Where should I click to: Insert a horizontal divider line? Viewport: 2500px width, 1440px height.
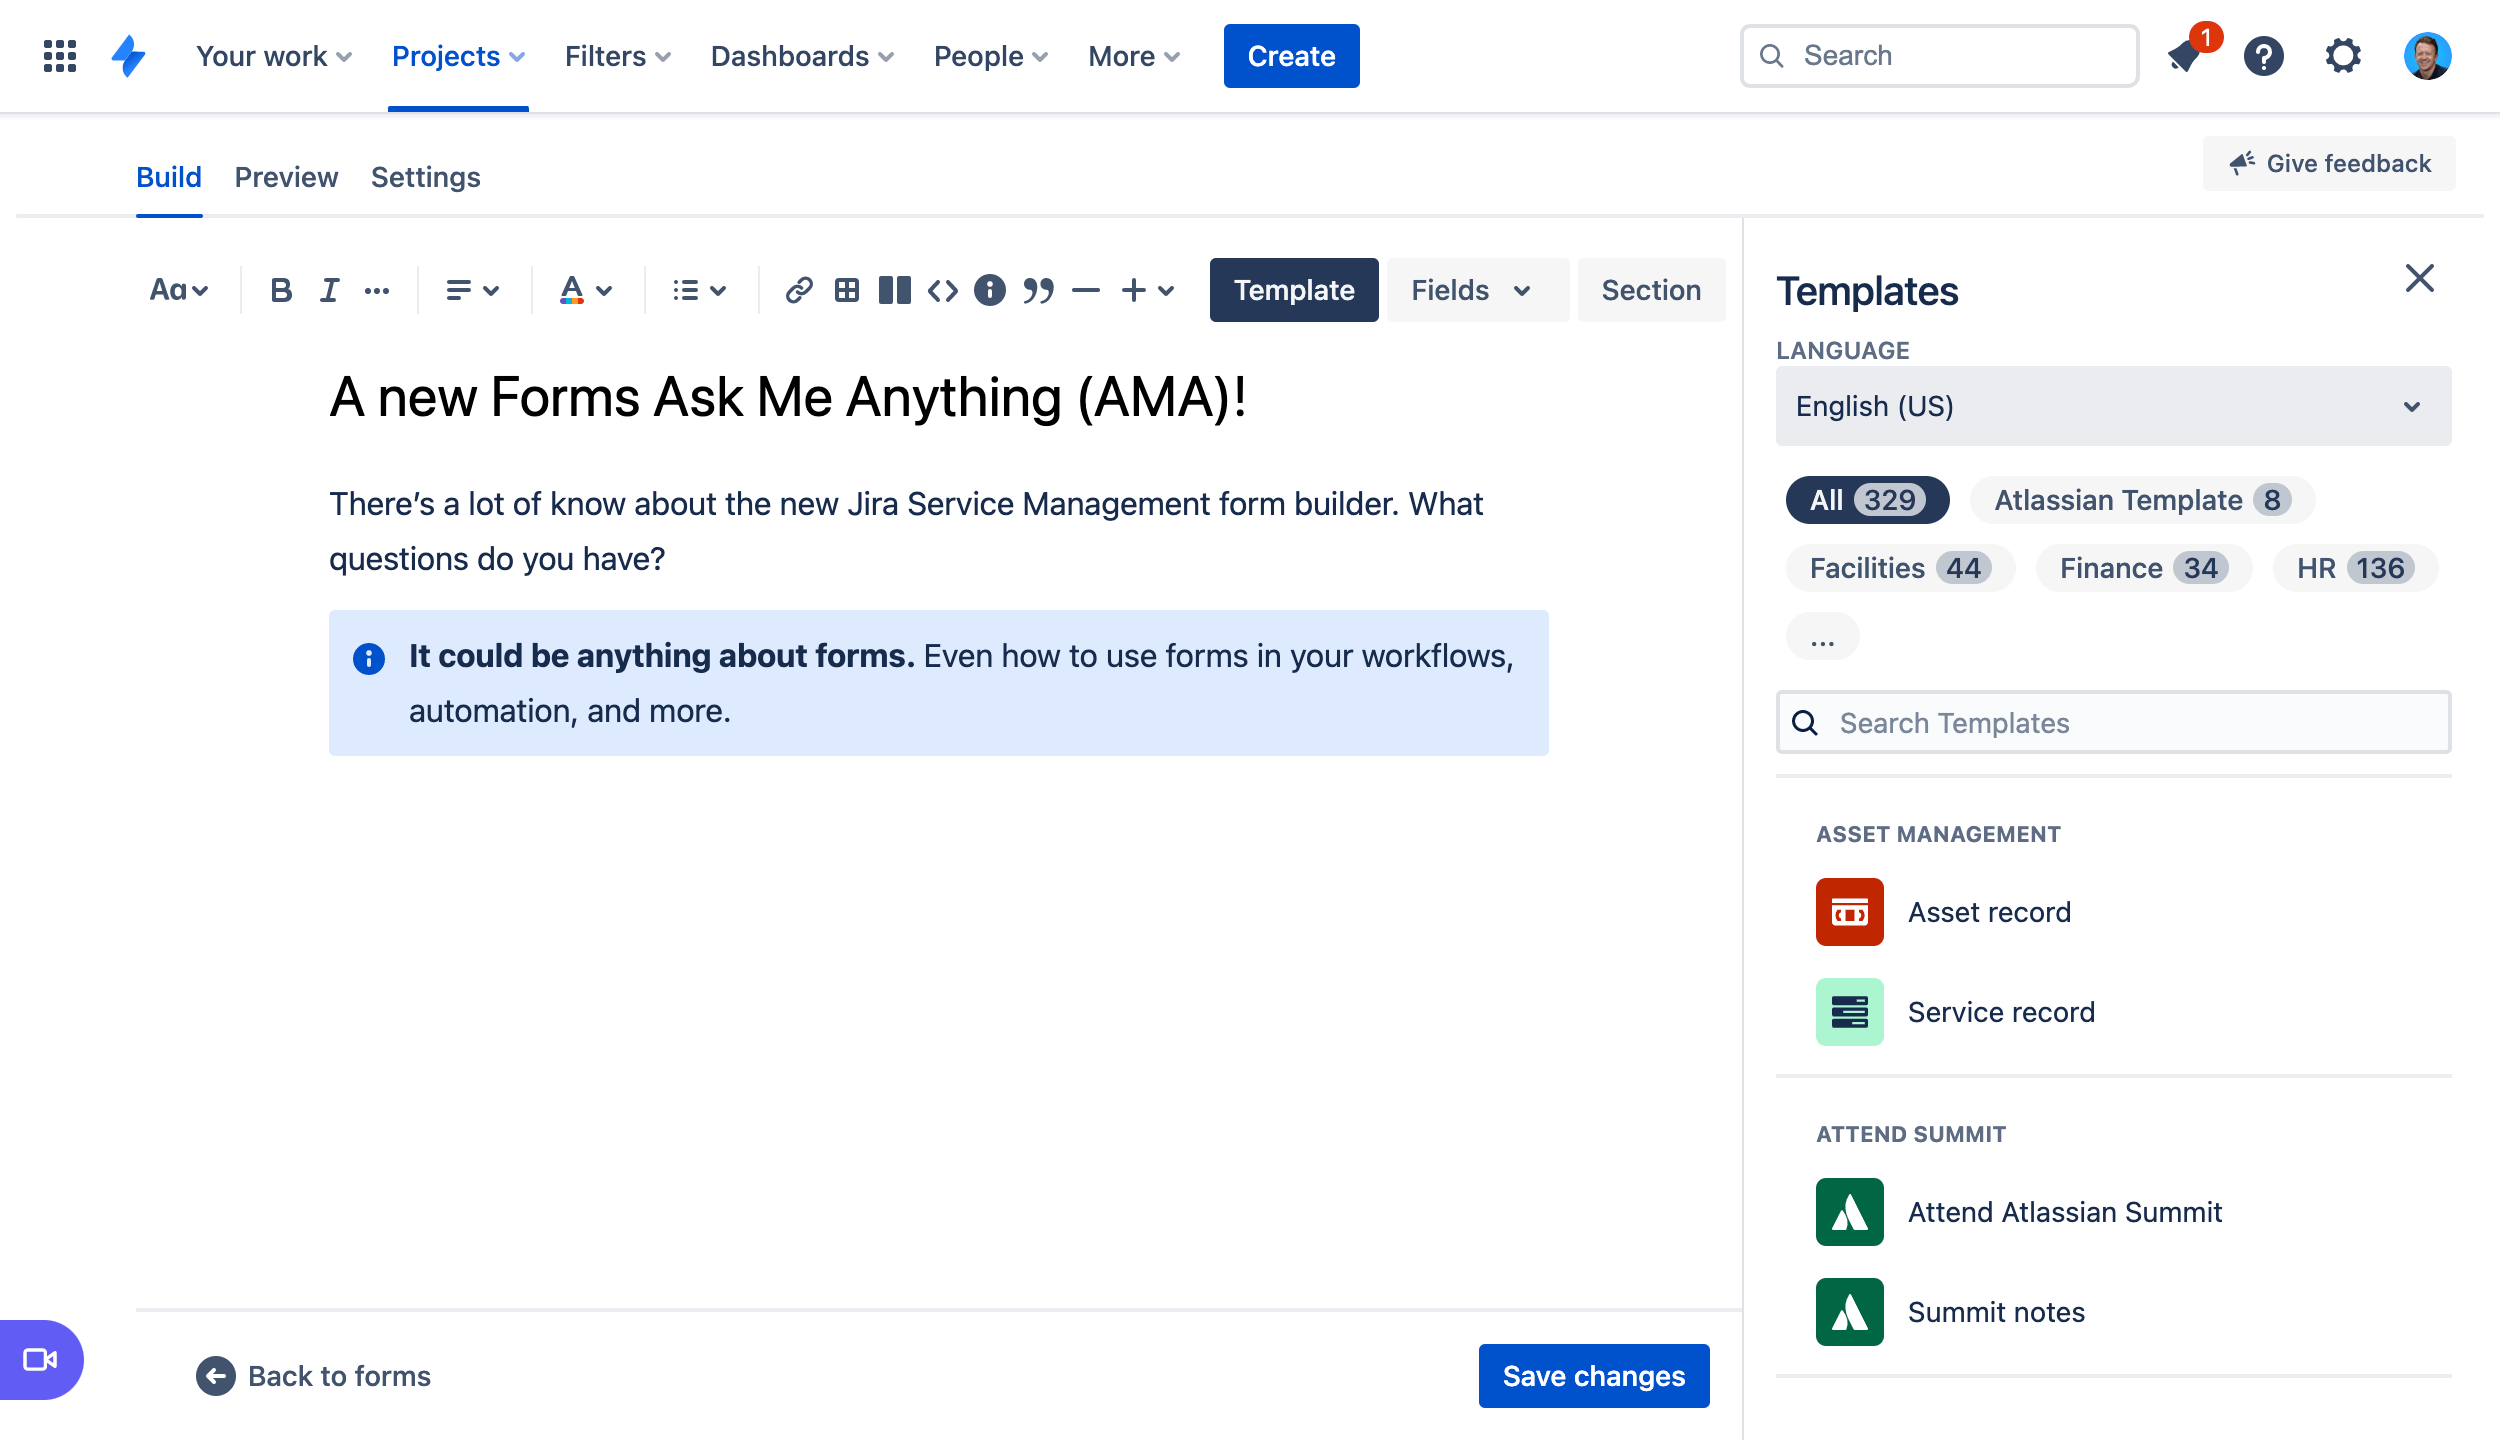[1086, 291]
